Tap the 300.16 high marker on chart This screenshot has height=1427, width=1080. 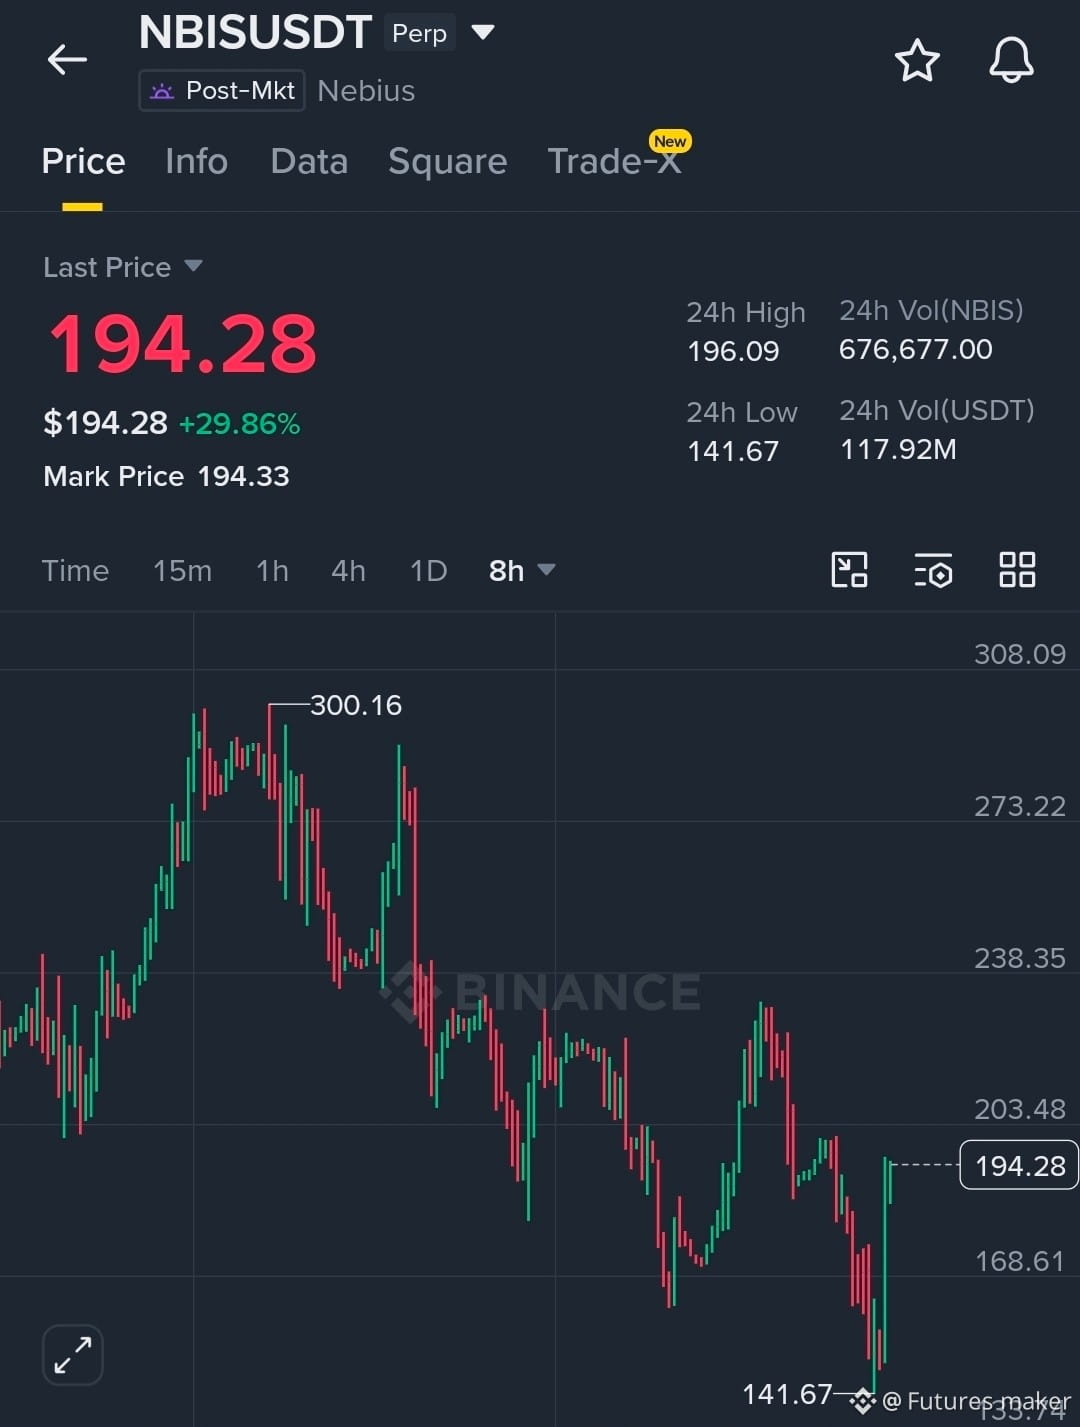point(355,705)
